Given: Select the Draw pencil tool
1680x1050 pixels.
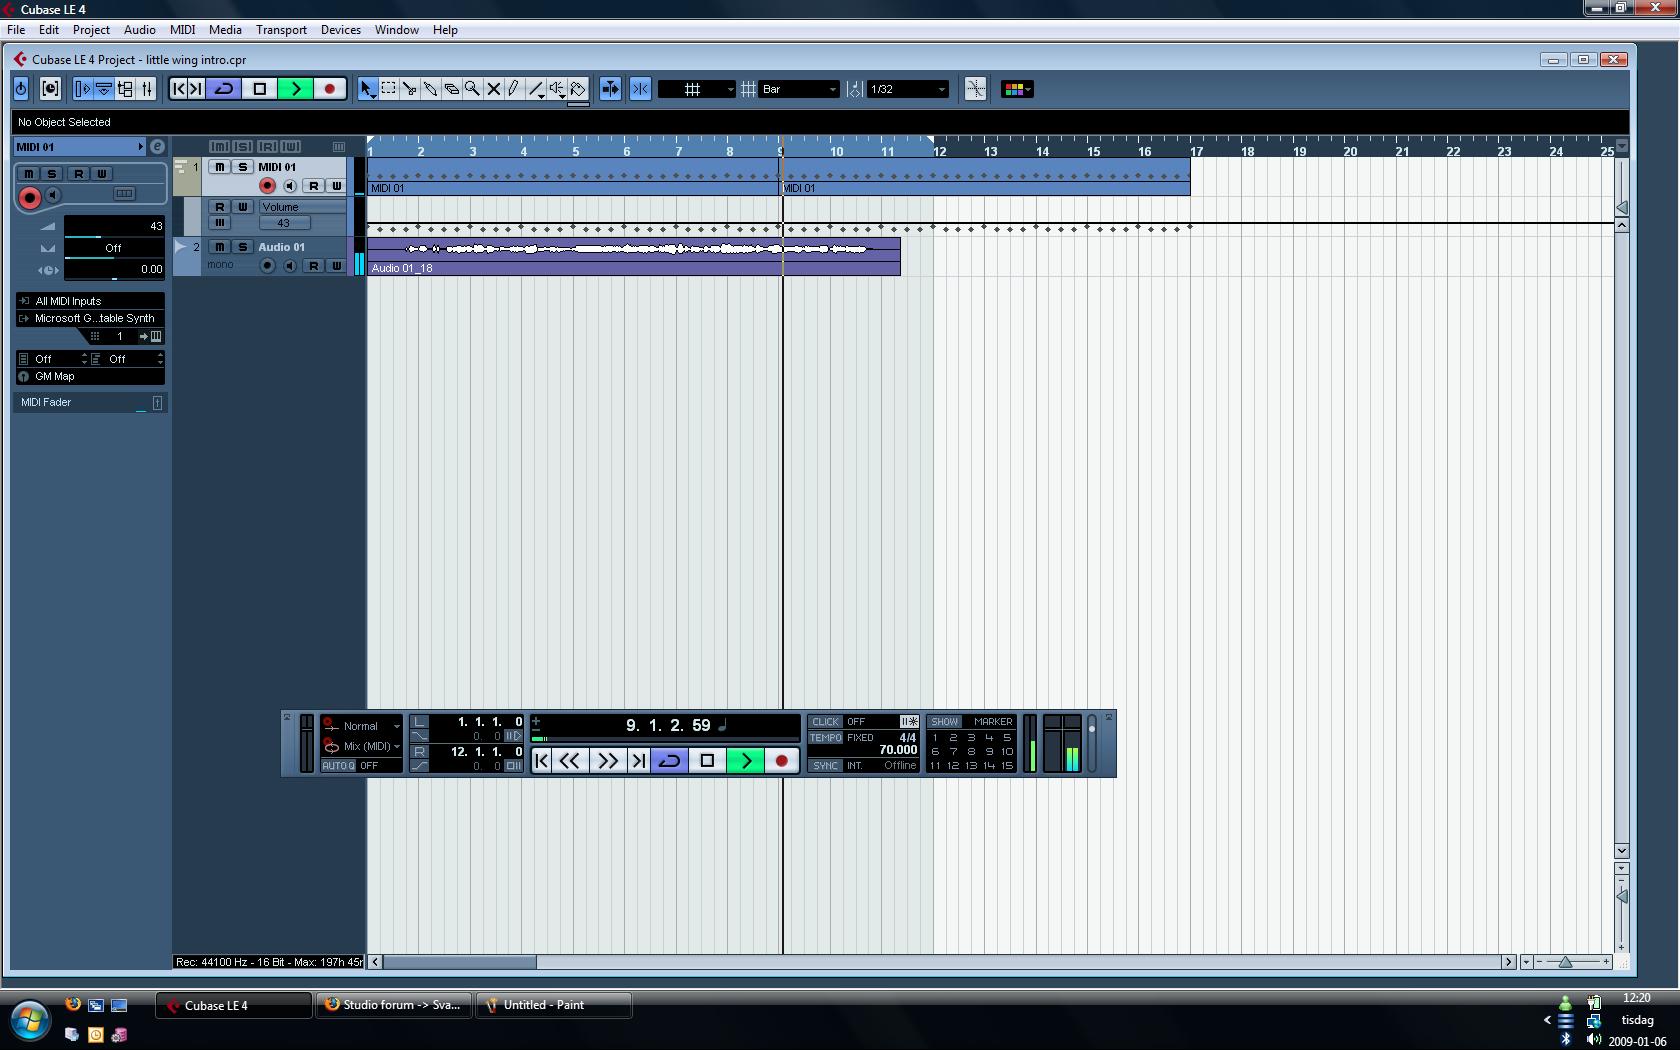Looking at the screenshot, I should click(514, 89).
